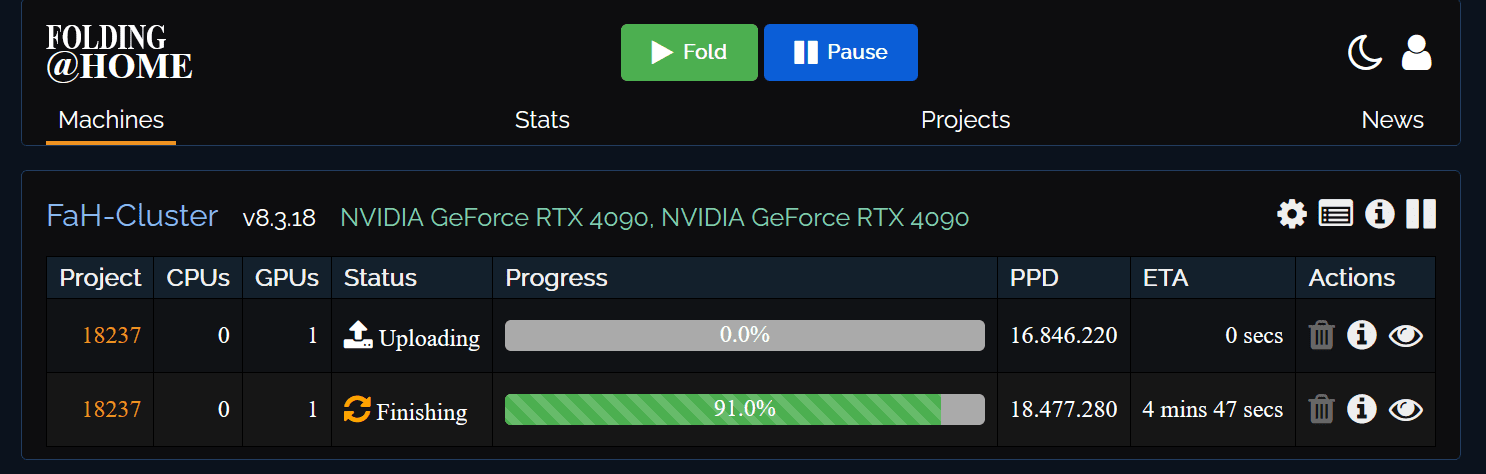Show info for the Finishing work unit
This screenshot has height=474, width=1486.
point(1361,409)
